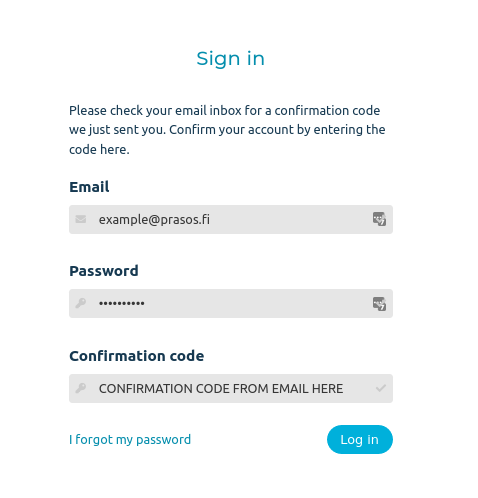This screenshot has height=498, width=478.
Task: Click the example@prasos.fi address text
Action: pos(154,220)
